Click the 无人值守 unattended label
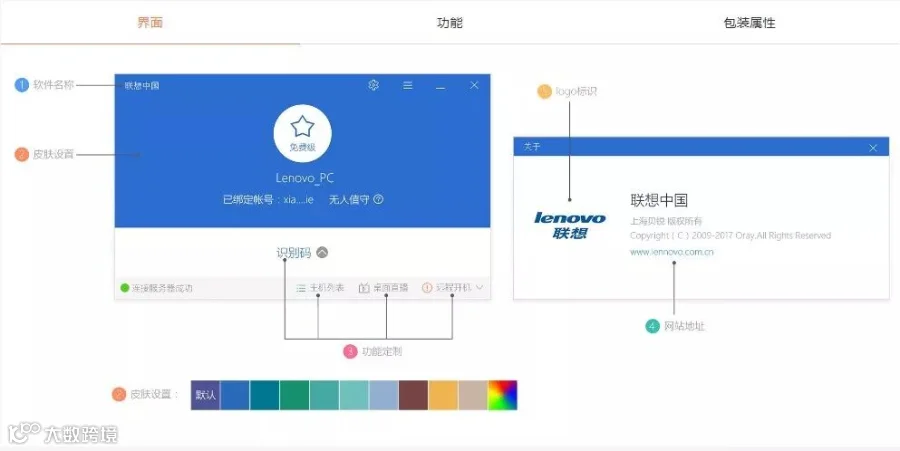The image size is (900, 451). [349, 200]
